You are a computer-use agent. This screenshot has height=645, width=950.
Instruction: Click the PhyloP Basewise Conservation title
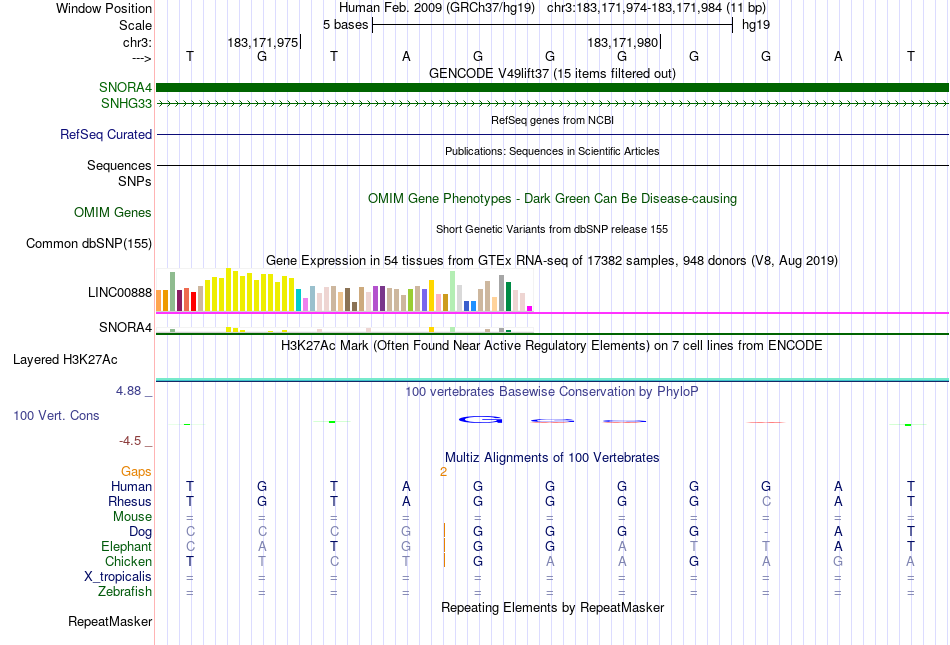point(552,392)
